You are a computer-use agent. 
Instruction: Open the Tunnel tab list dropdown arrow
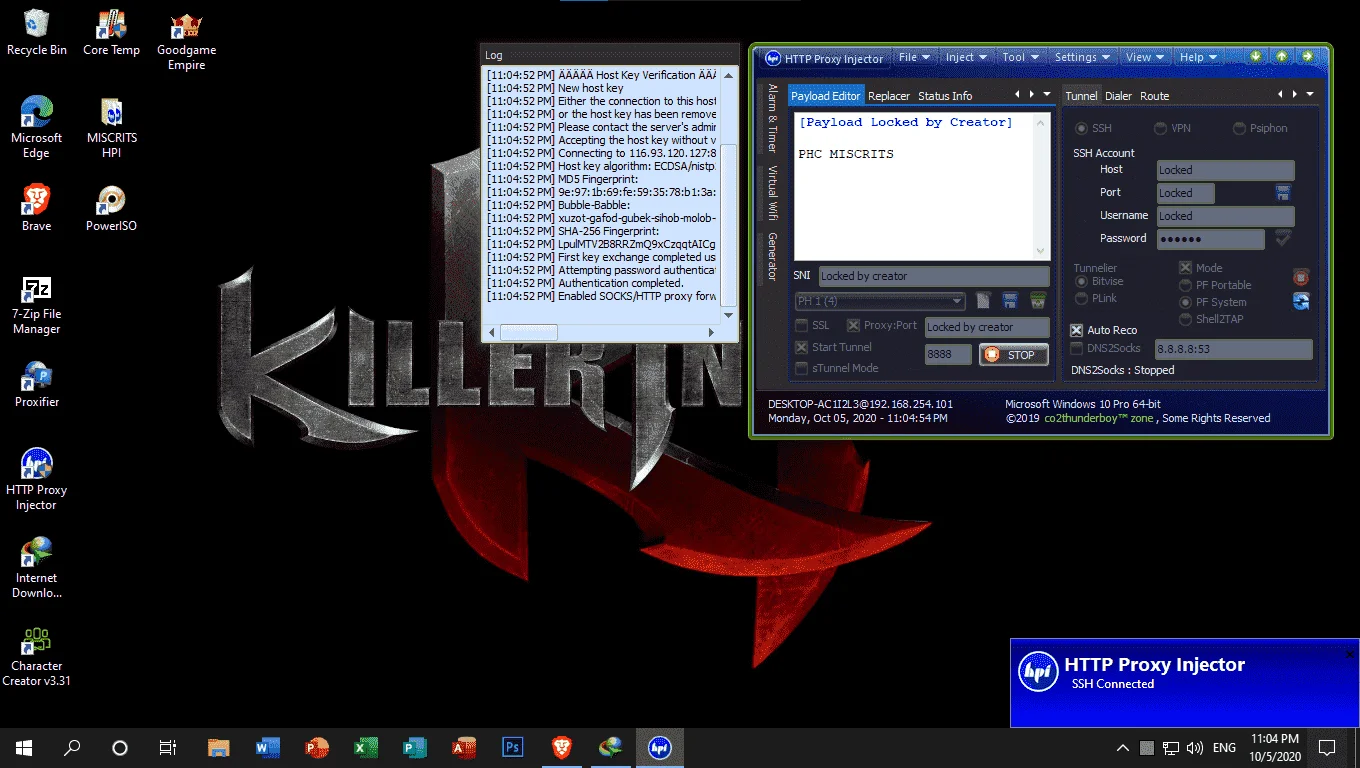(x=1310, y=94)
